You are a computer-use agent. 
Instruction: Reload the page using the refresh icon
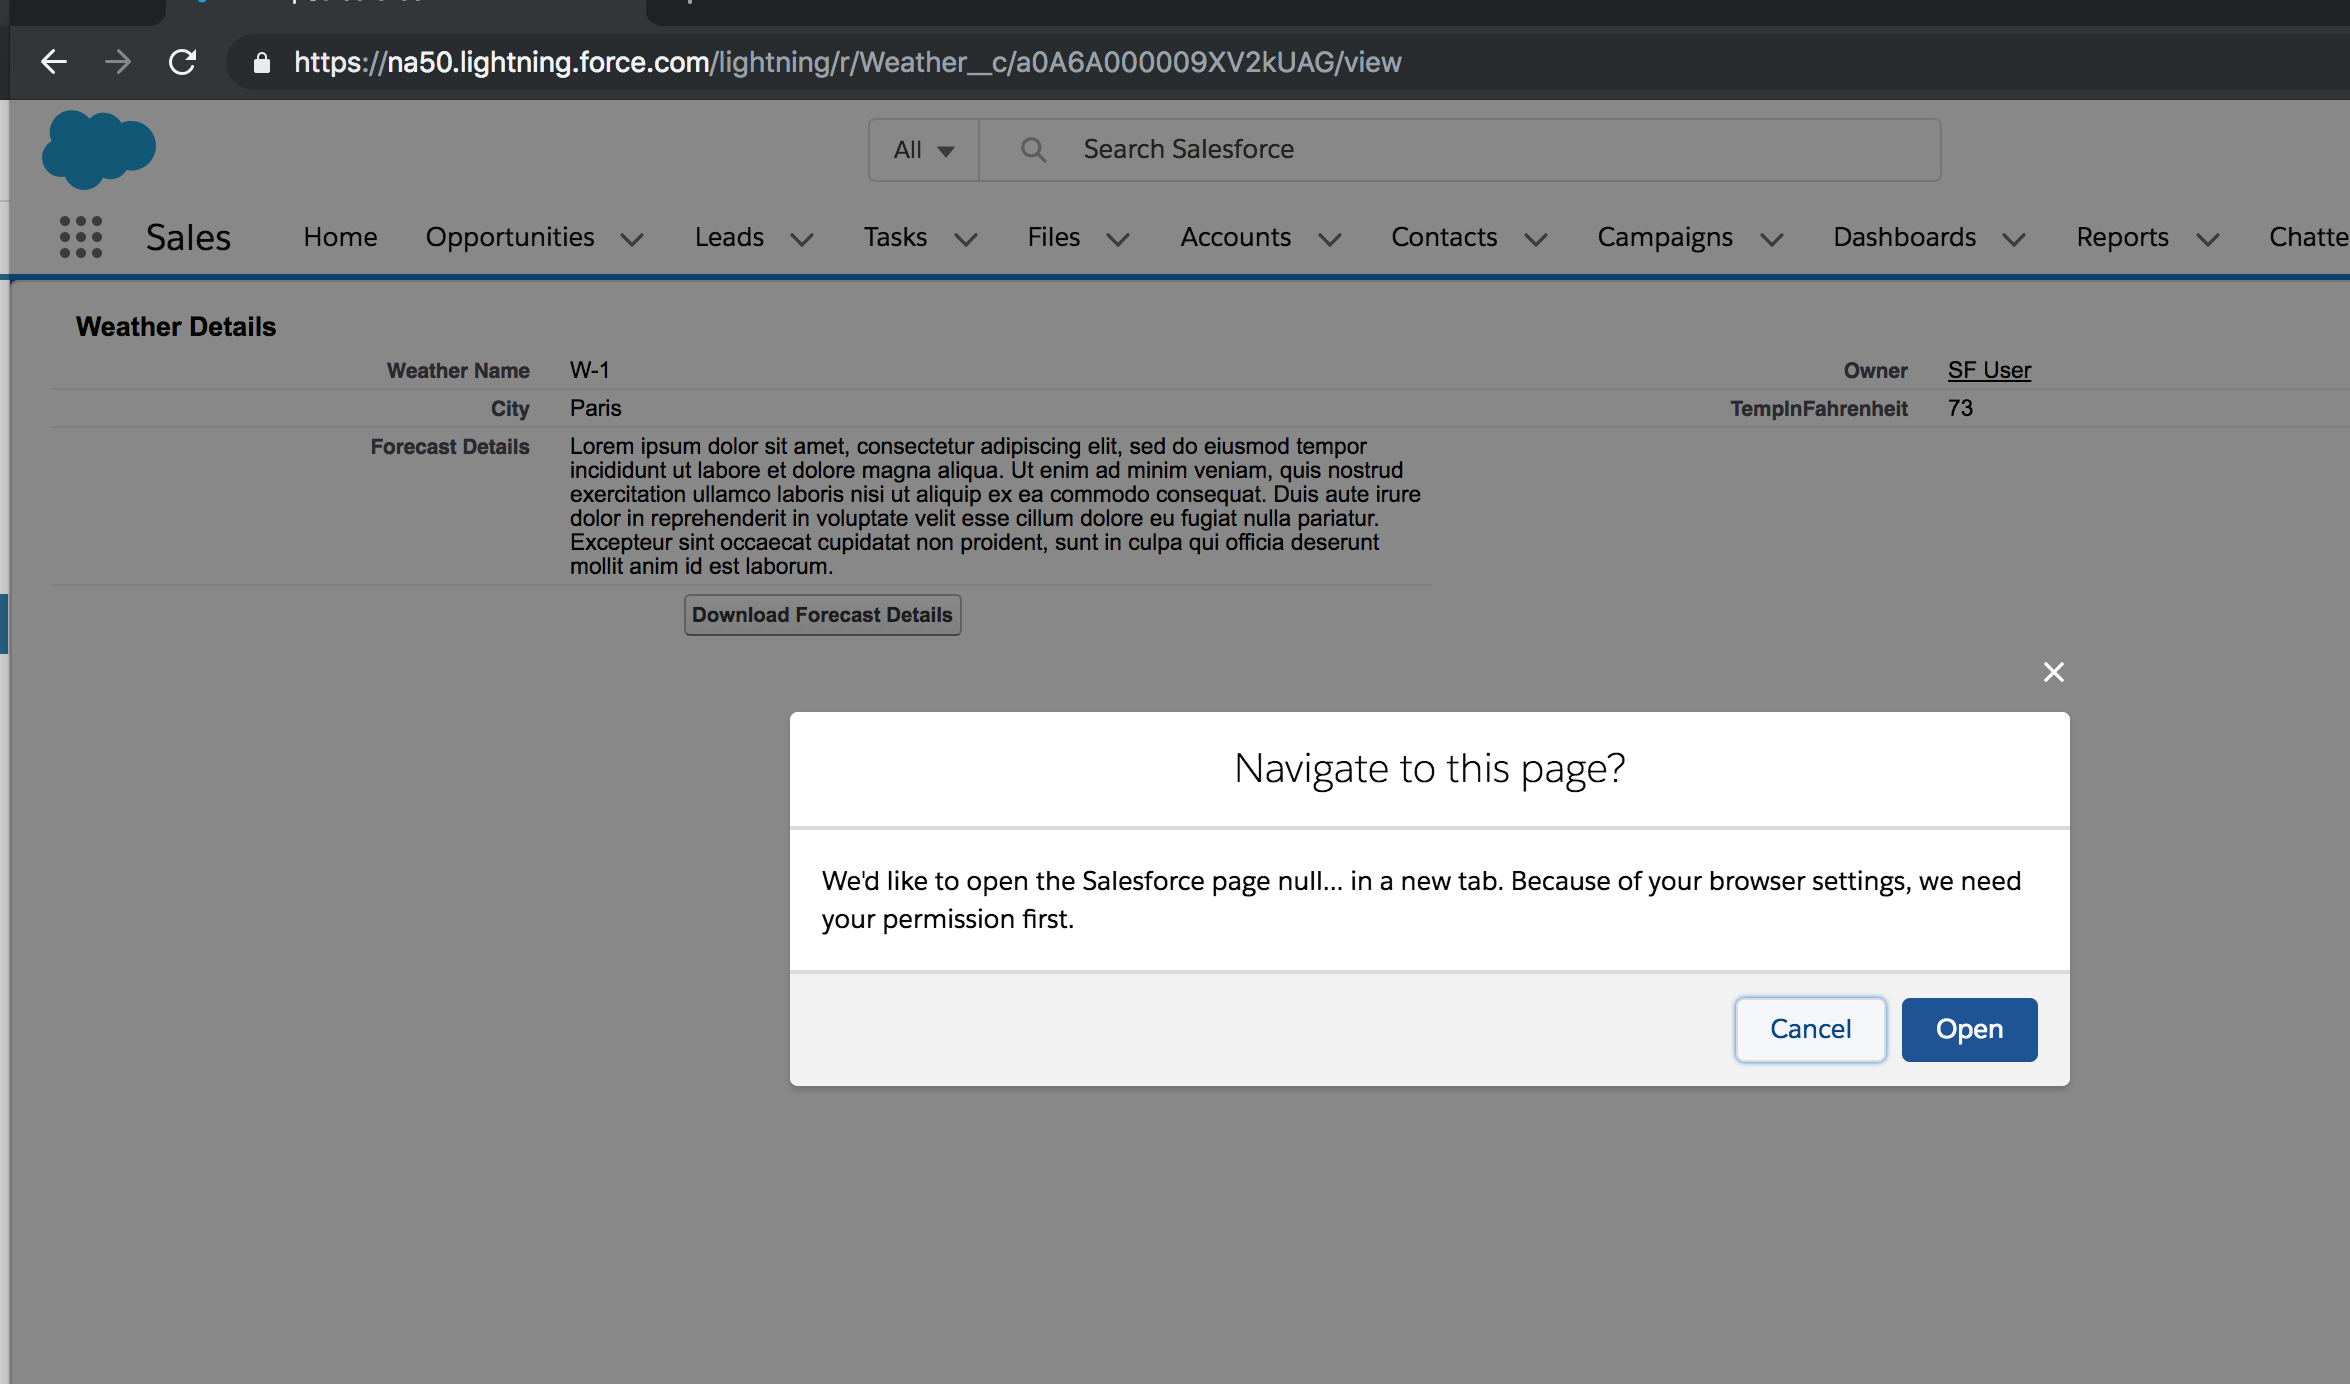(183, 61)
